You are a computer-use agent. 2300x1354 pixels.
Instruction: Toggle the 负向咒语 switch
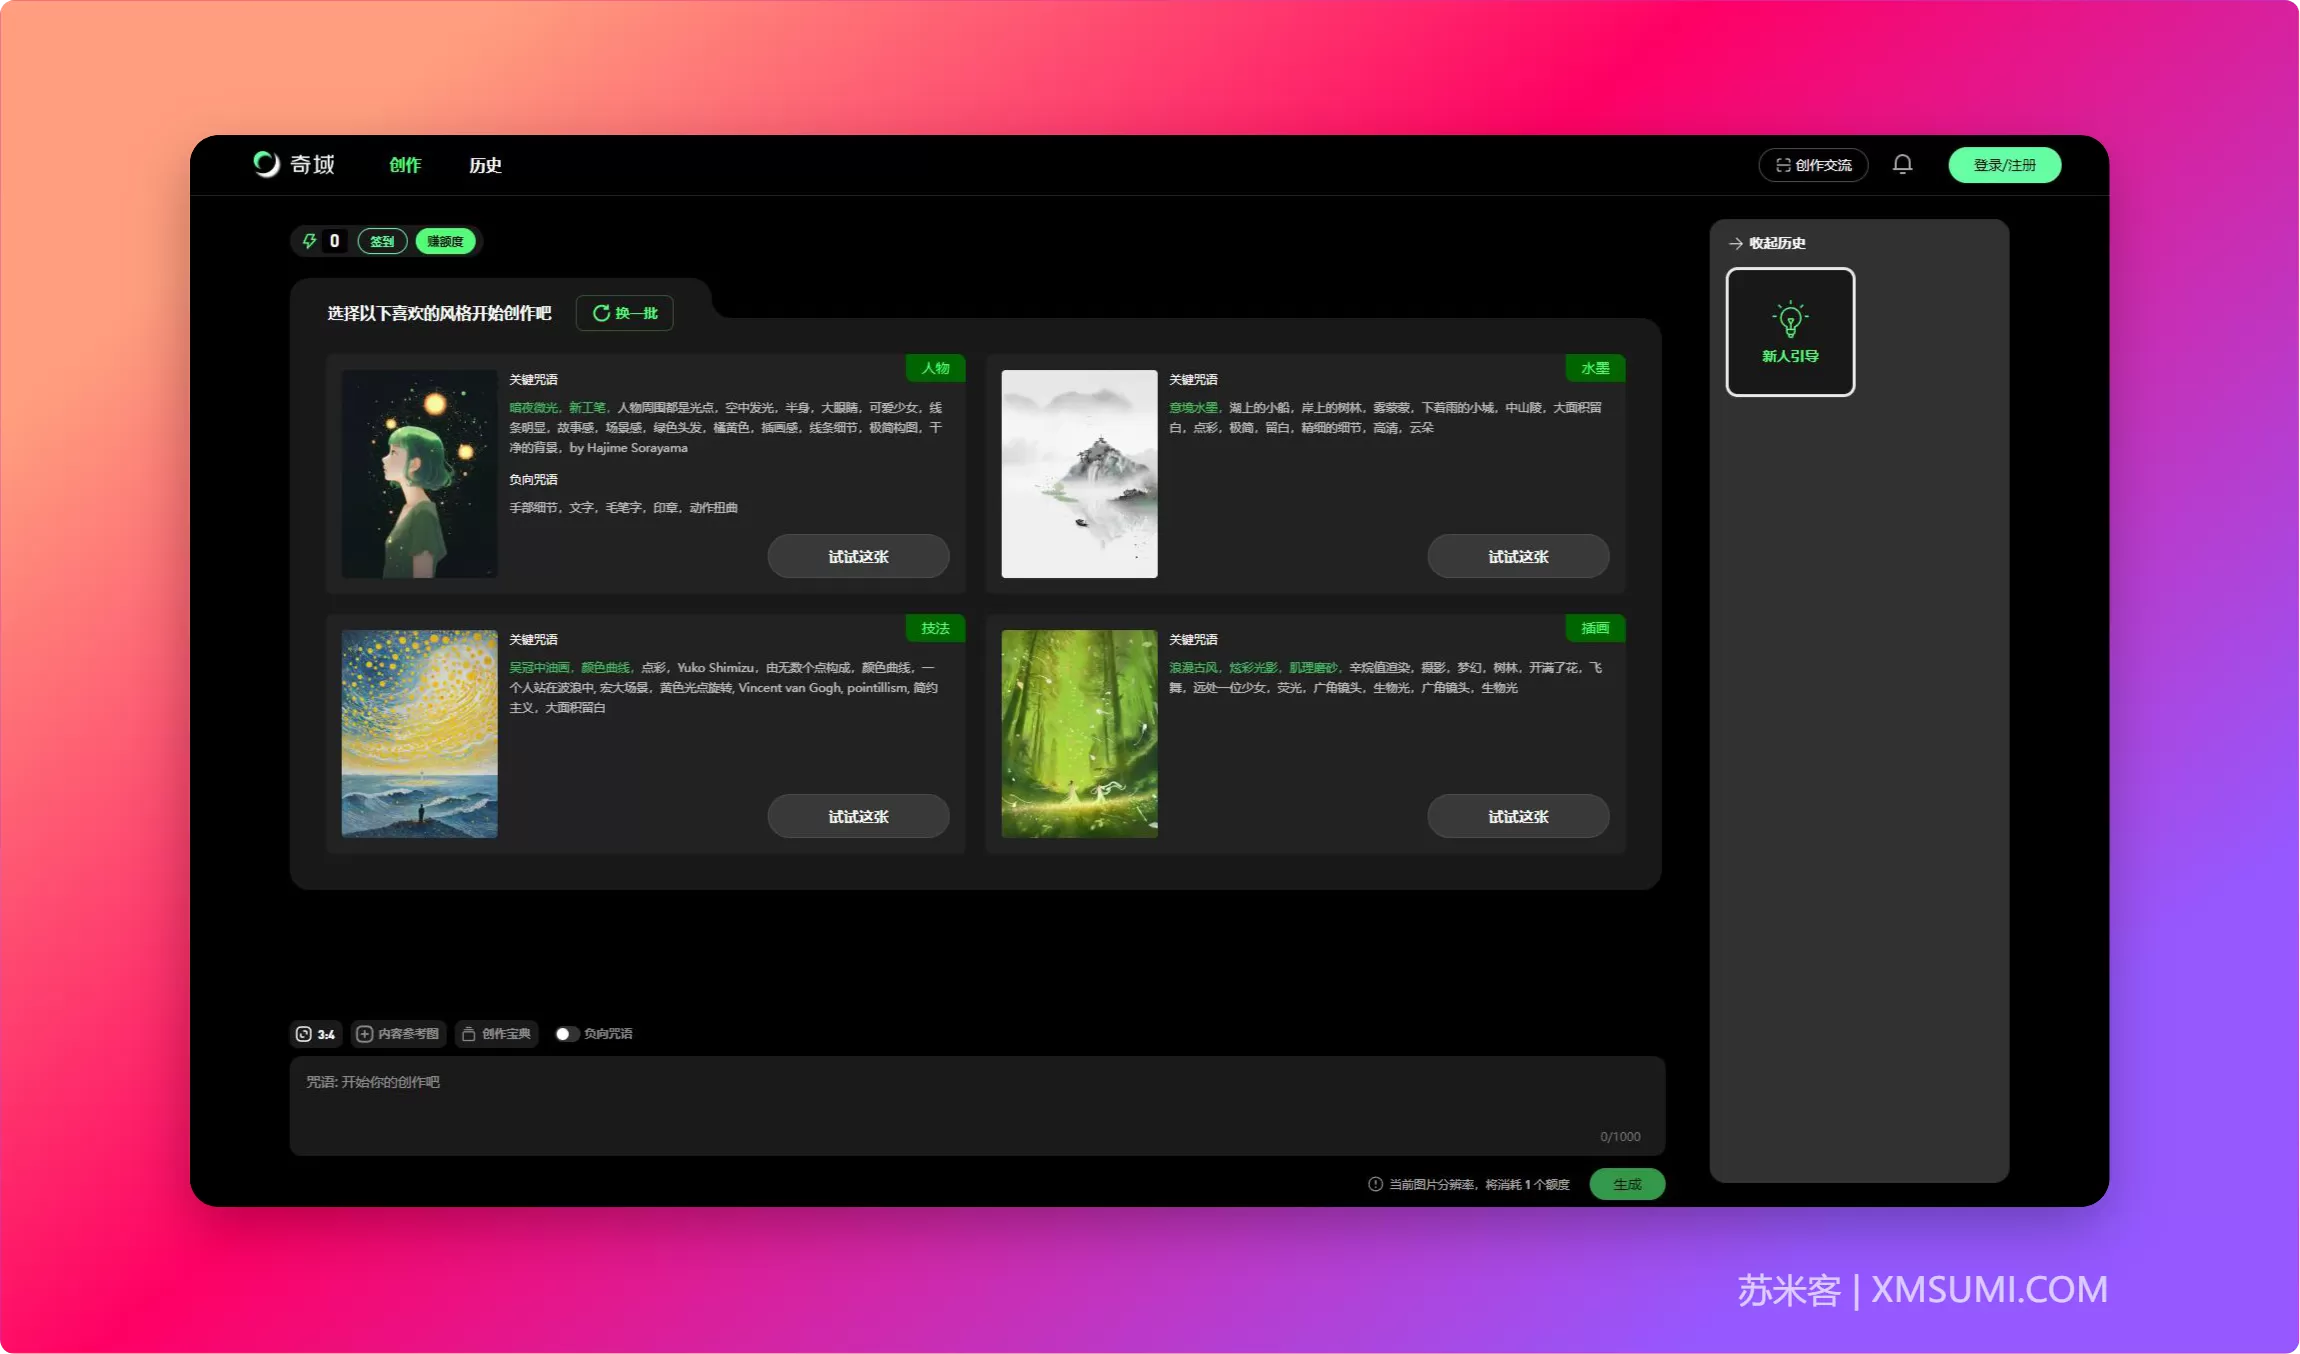[566, 1034]
